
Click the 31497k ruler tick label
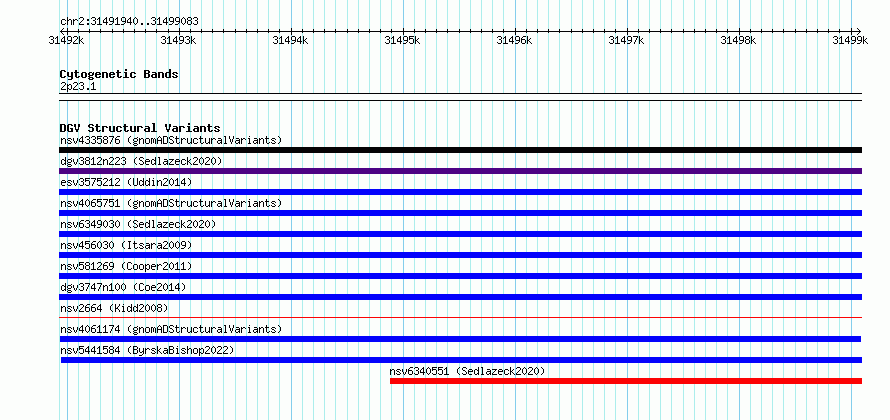click(627, 40)
